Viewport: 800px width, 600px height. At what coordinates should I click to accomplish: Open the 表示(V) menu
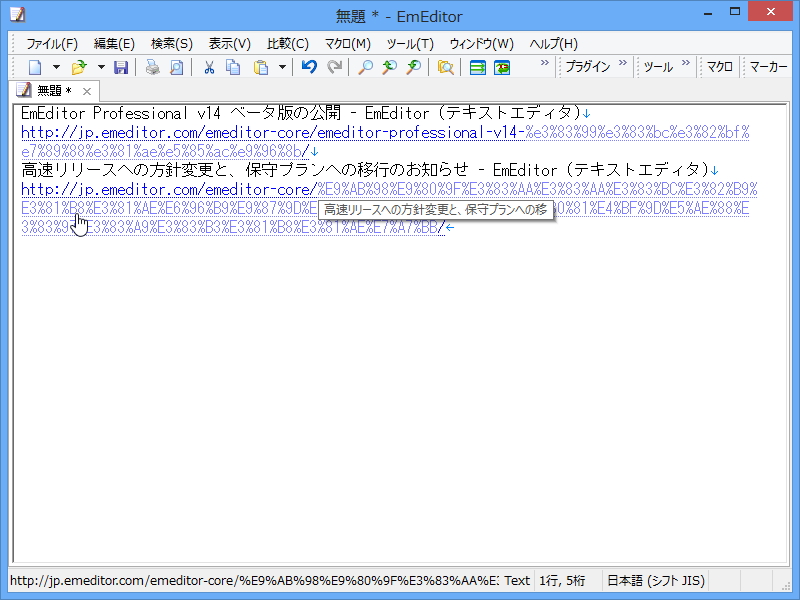pos(230,44)
